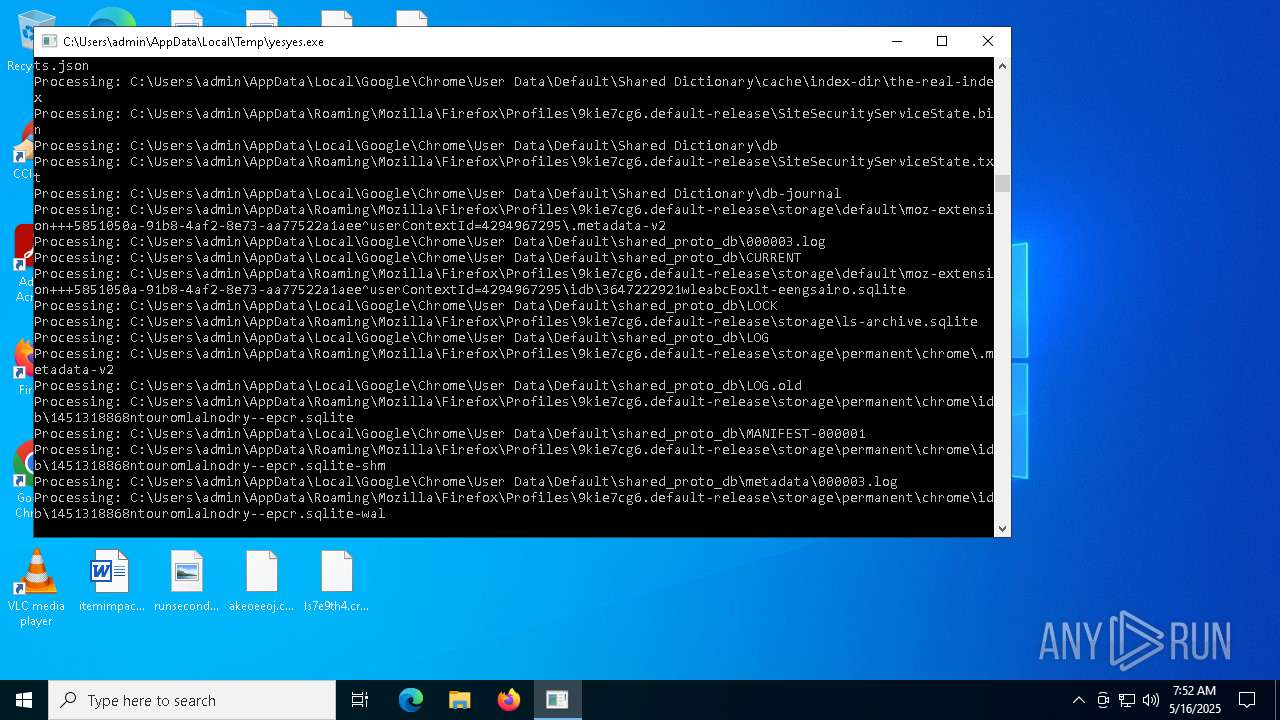Click the line ending in shared_proto_db\LOCK

(x=406, y=306)
